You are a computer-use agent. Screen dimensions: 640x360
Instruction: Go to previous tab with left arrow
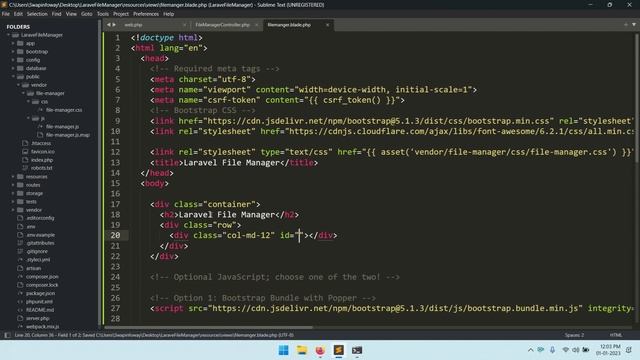coord(109,25)
